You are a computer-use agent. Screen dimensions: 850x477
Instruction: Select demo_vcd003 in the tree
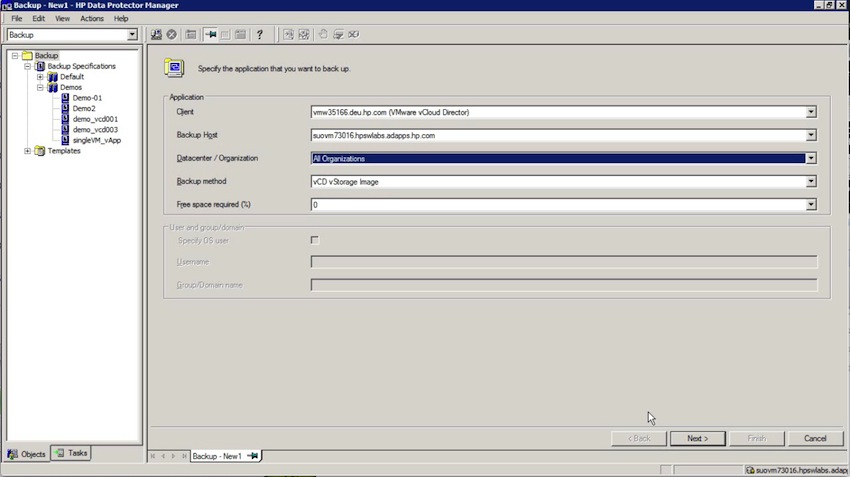[x=95, y=130]
